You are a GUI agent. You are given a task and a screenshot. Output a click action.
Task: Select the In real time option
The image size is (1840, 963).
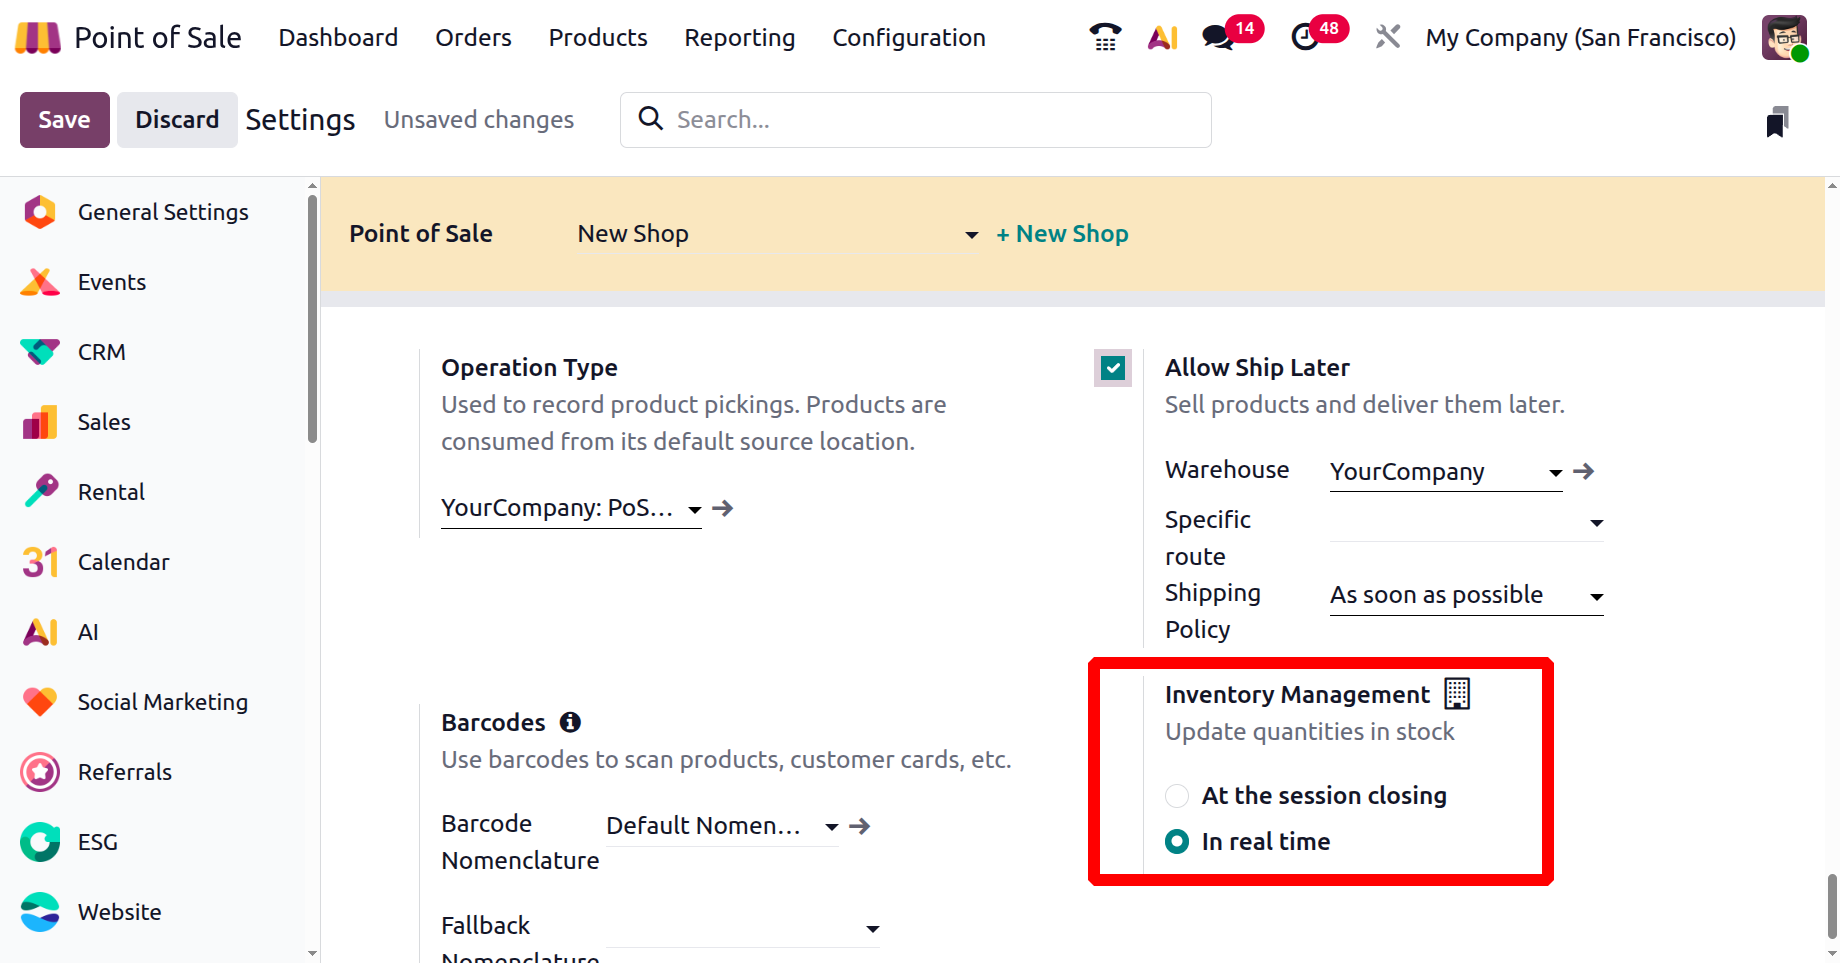(1177, 842)
